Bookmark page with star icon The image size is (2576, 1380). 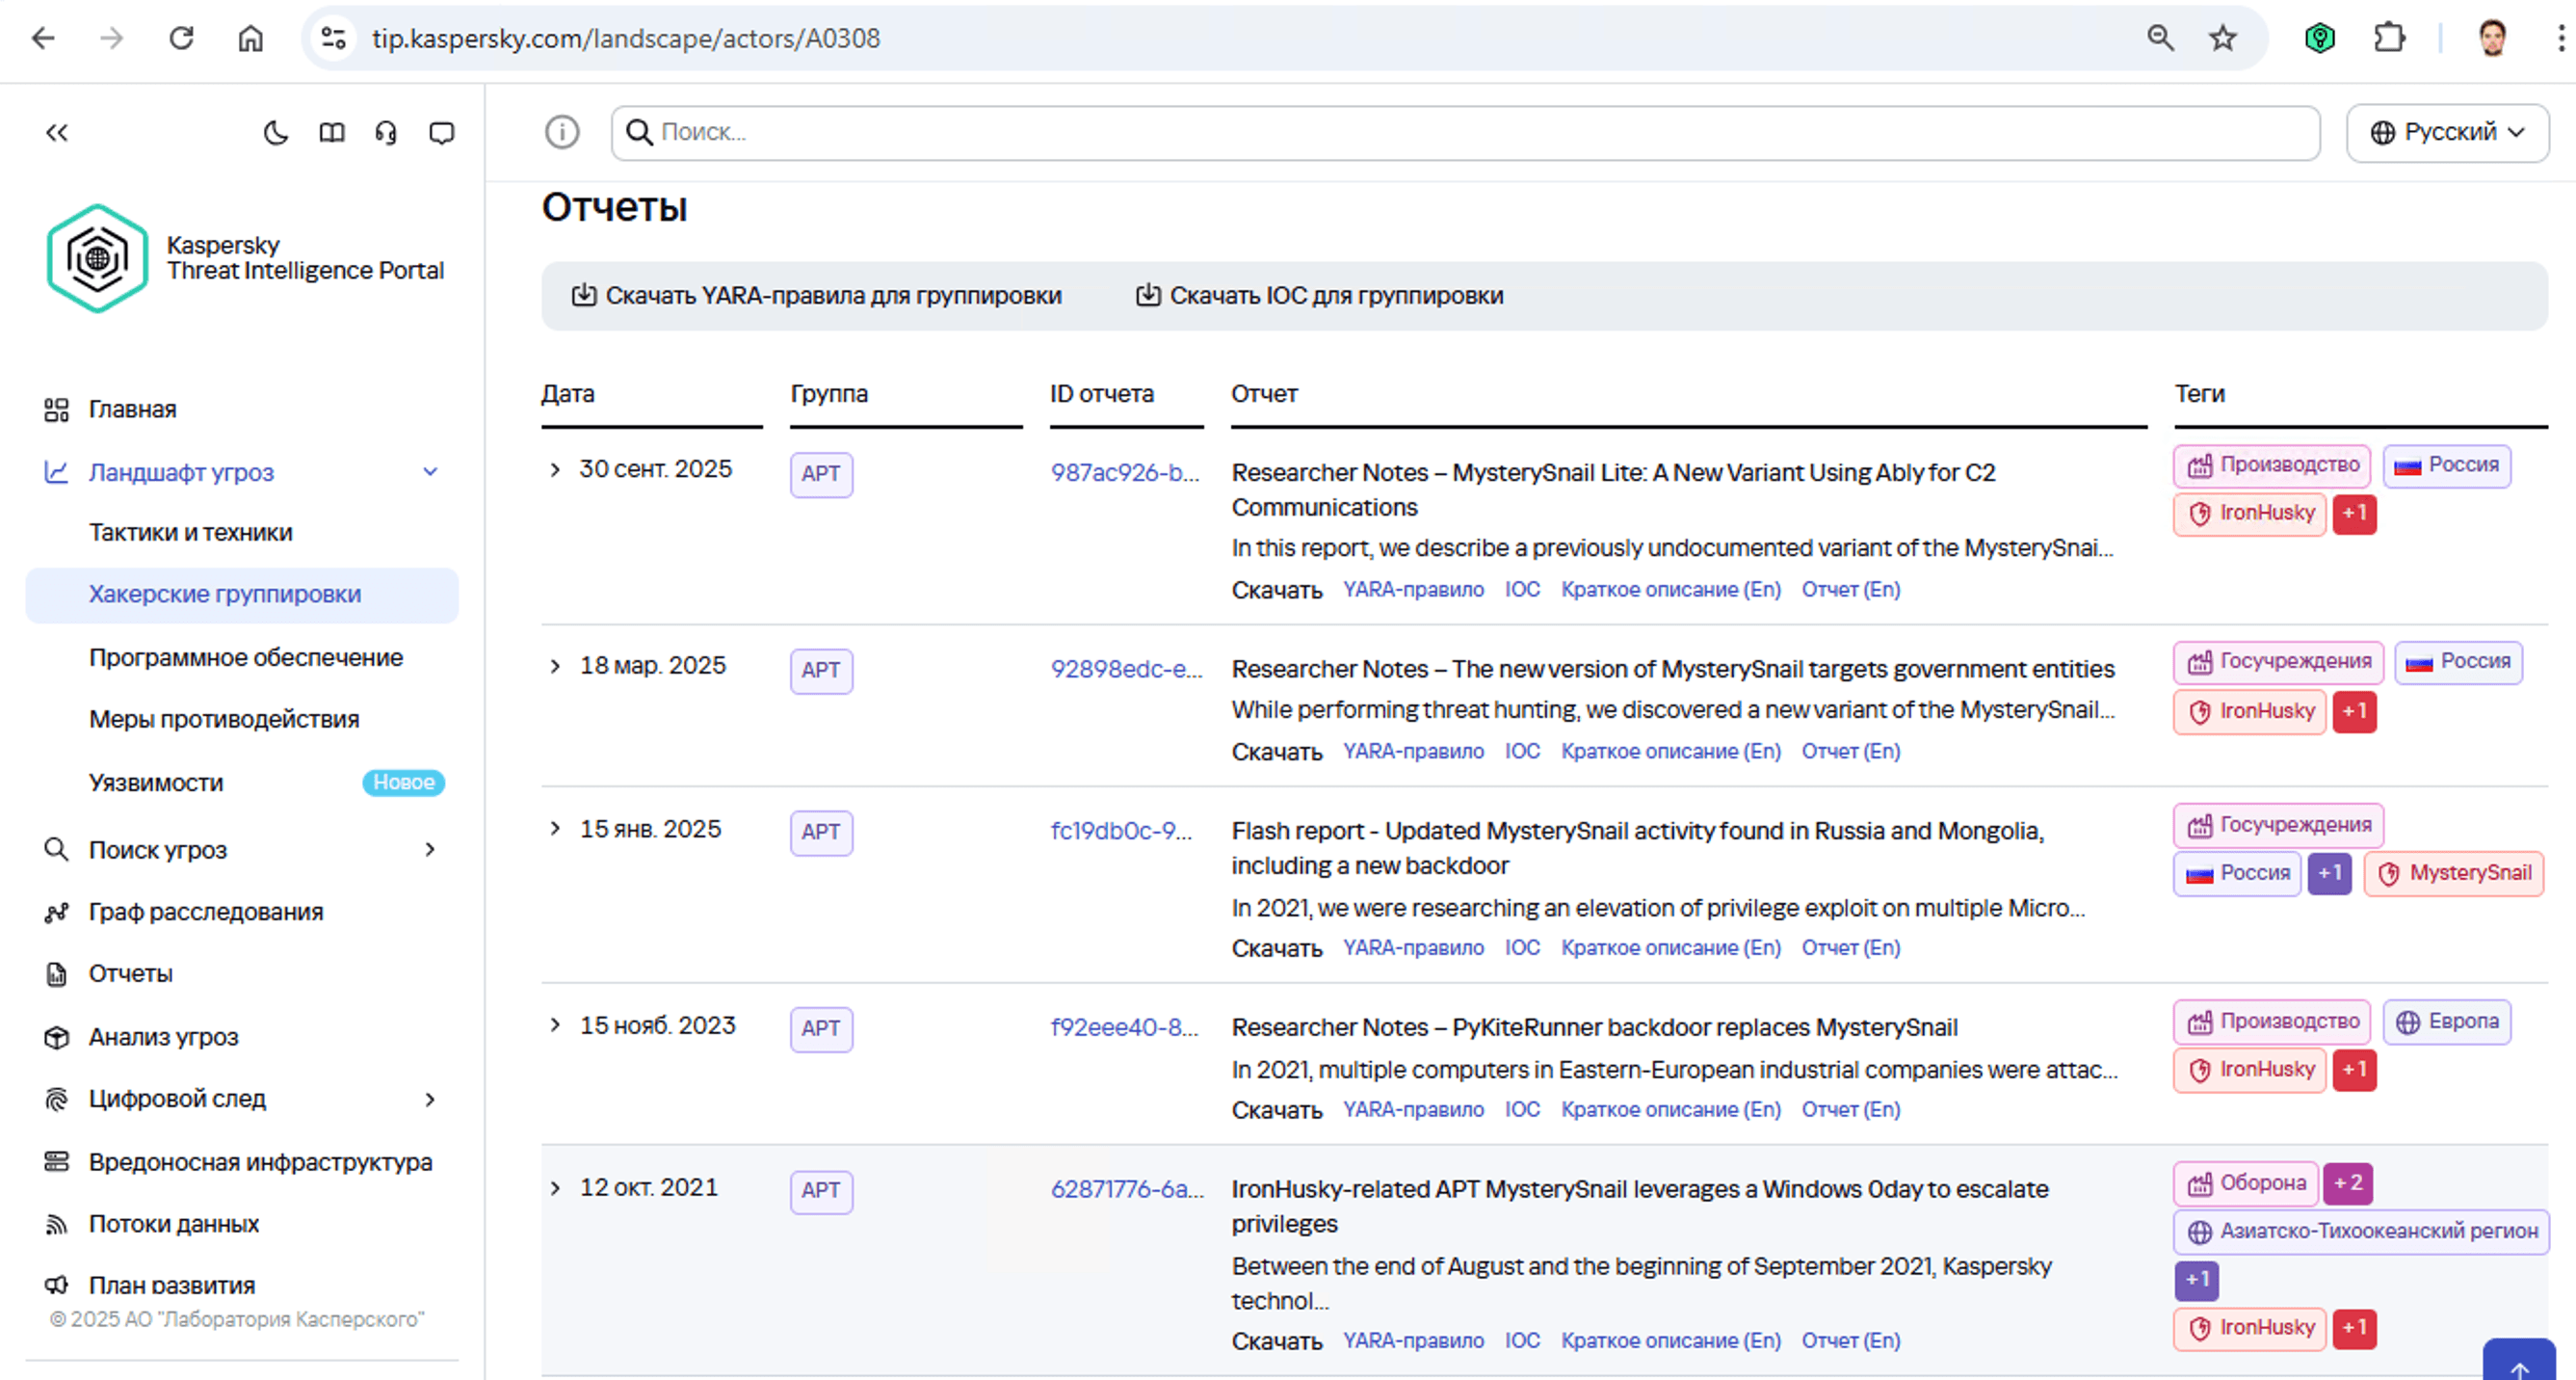2222,38
